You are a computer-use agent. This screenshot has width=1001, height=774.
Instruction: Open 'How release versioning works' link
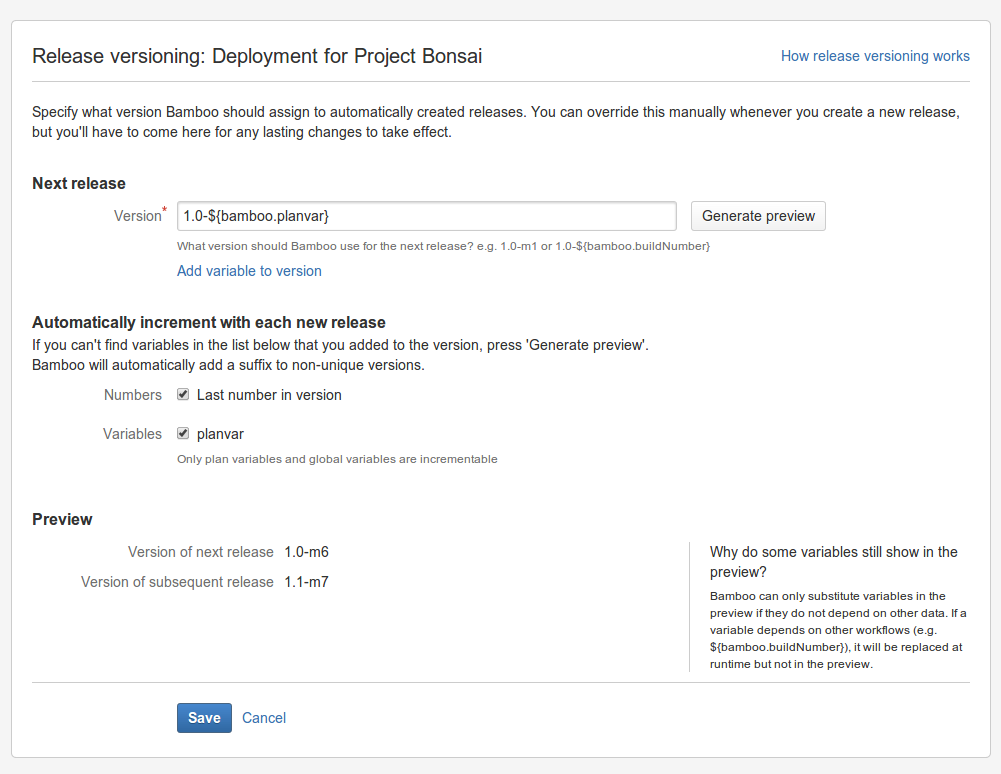point(875,56)
